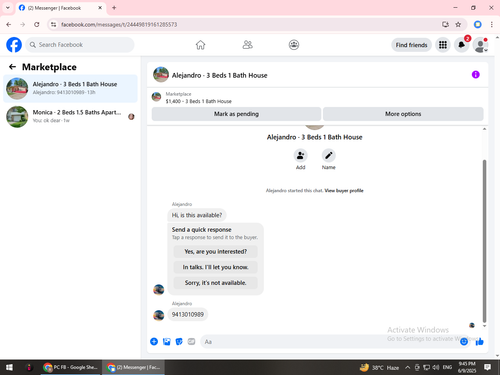Choose a sticker icon in composer
Screen dimensions: 500x375
179,341
